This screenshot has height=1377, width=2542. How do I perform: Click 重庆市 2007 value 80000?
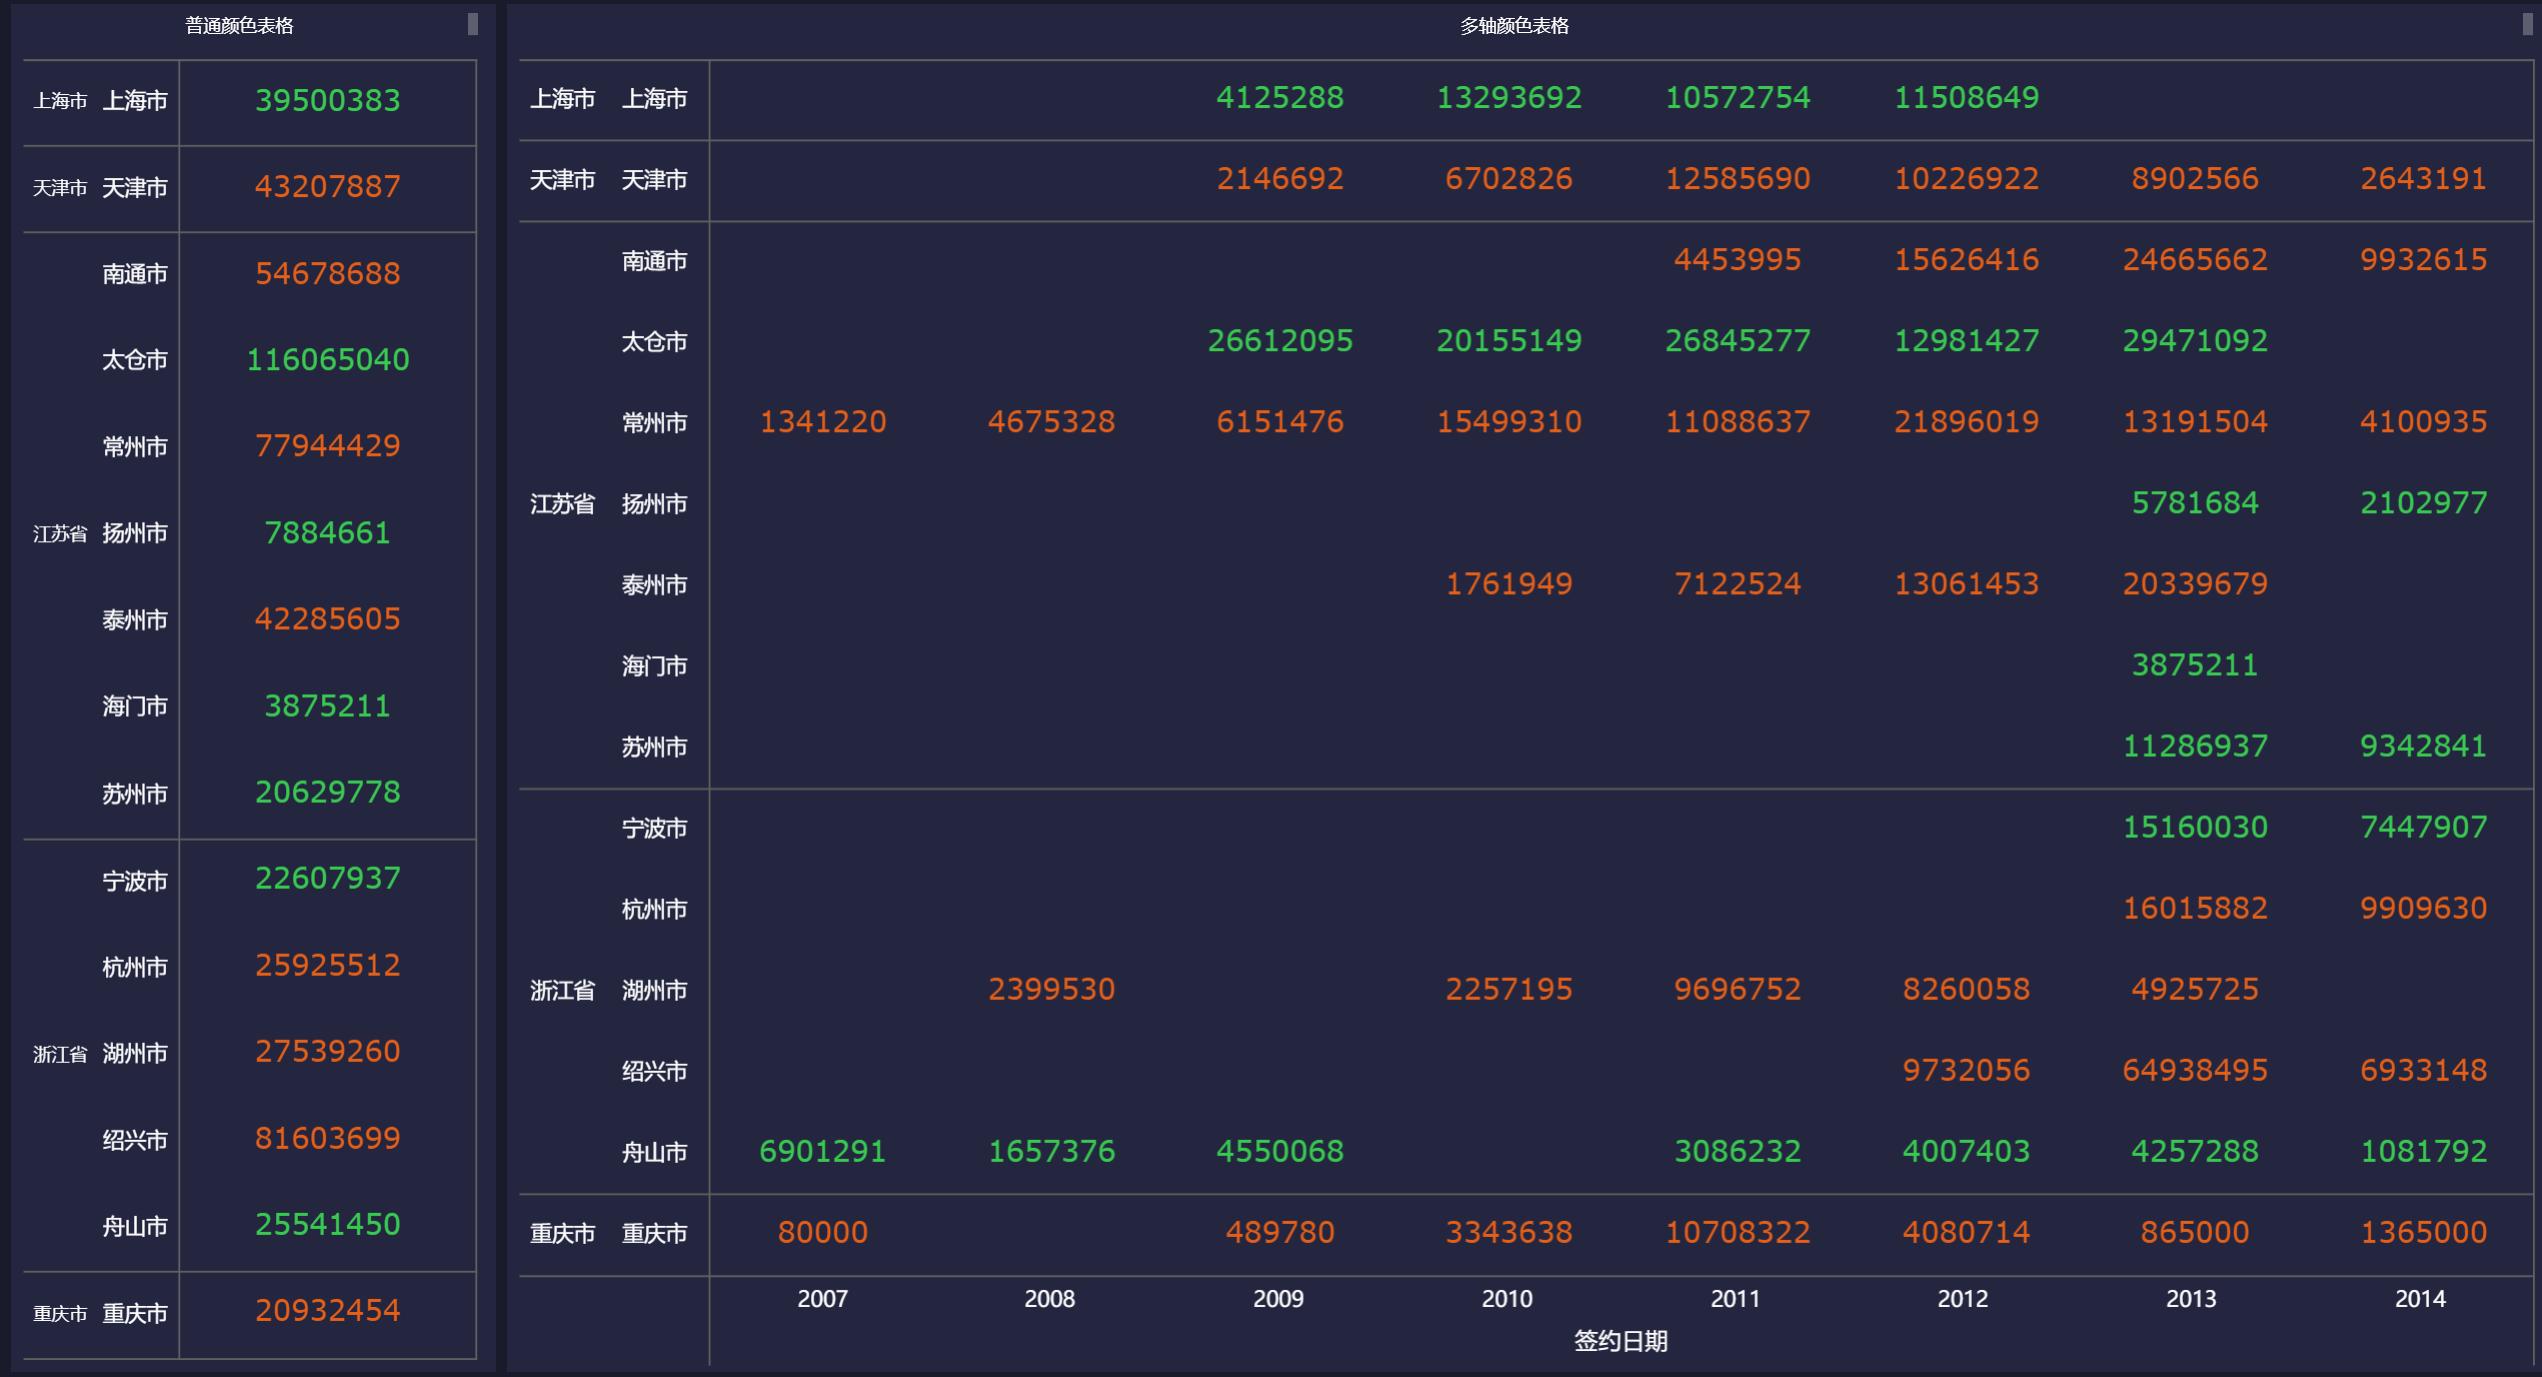point(822,1232)
